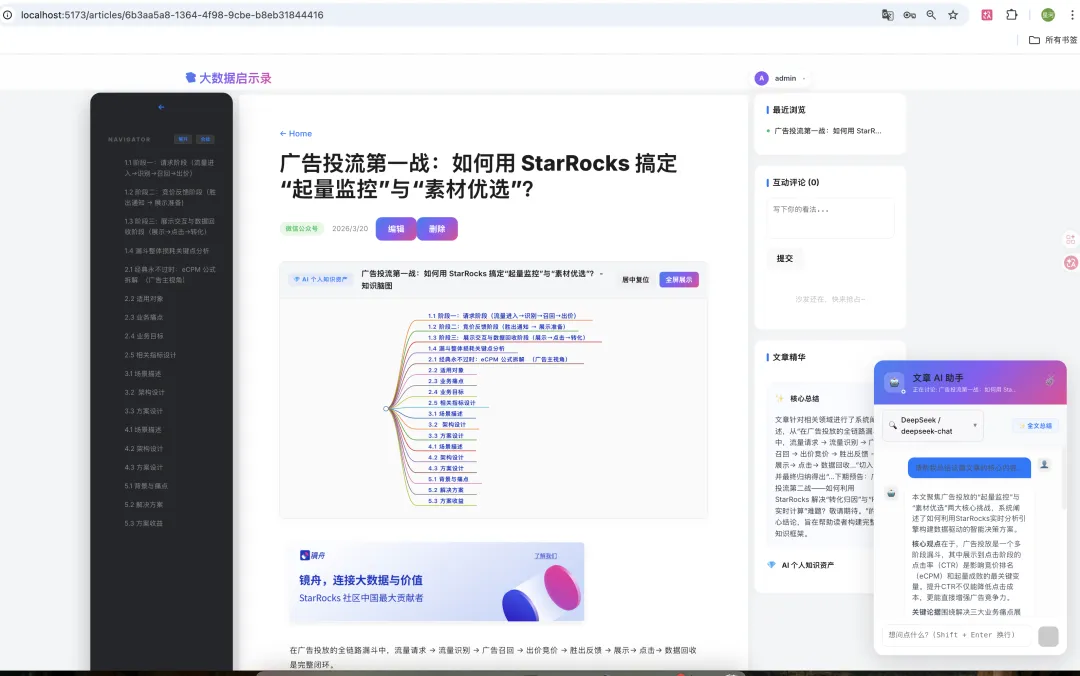
Task: Select 2.3 业务痛点 in navigator
Action: pos(144,318)
